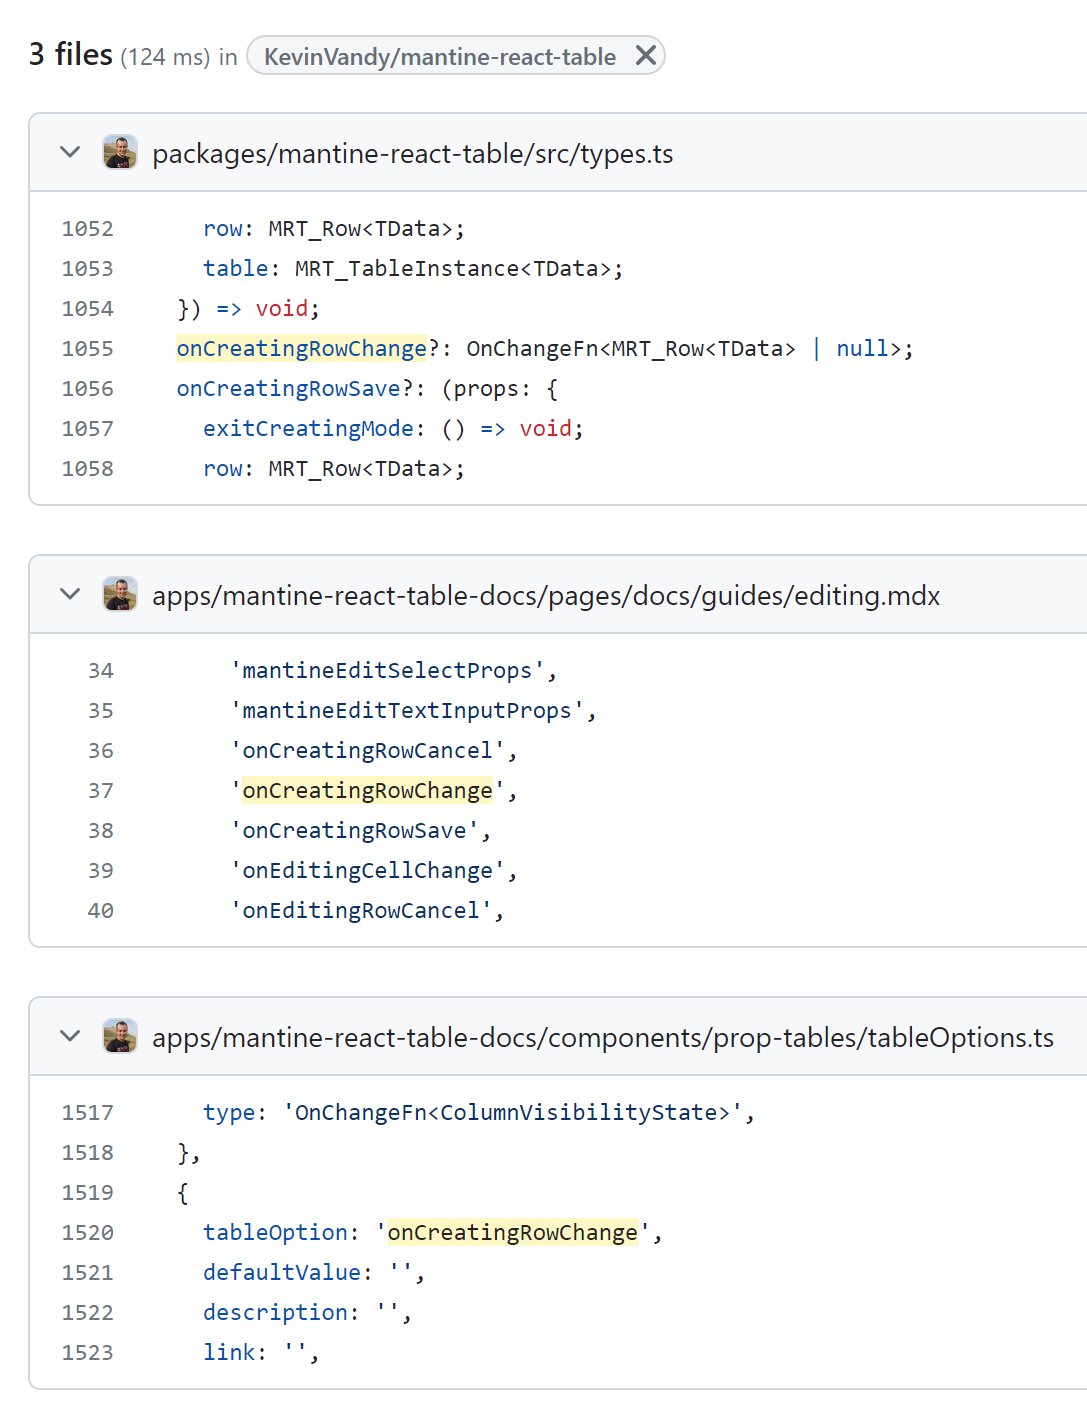Jump to line 1056 in types.ts

point(88,389)
